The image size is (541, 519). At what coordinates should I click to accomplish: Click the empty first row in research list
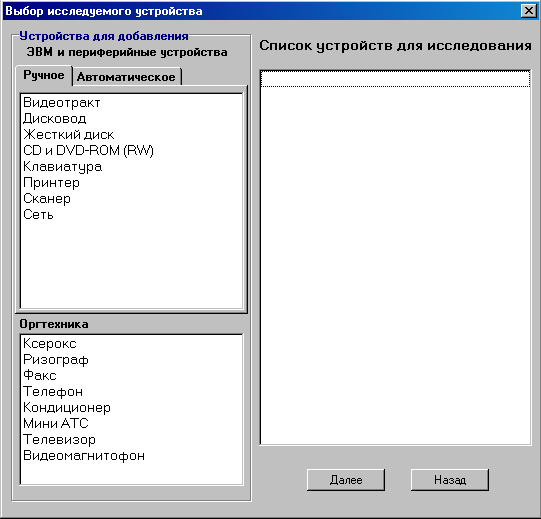(x=395, y=79)
